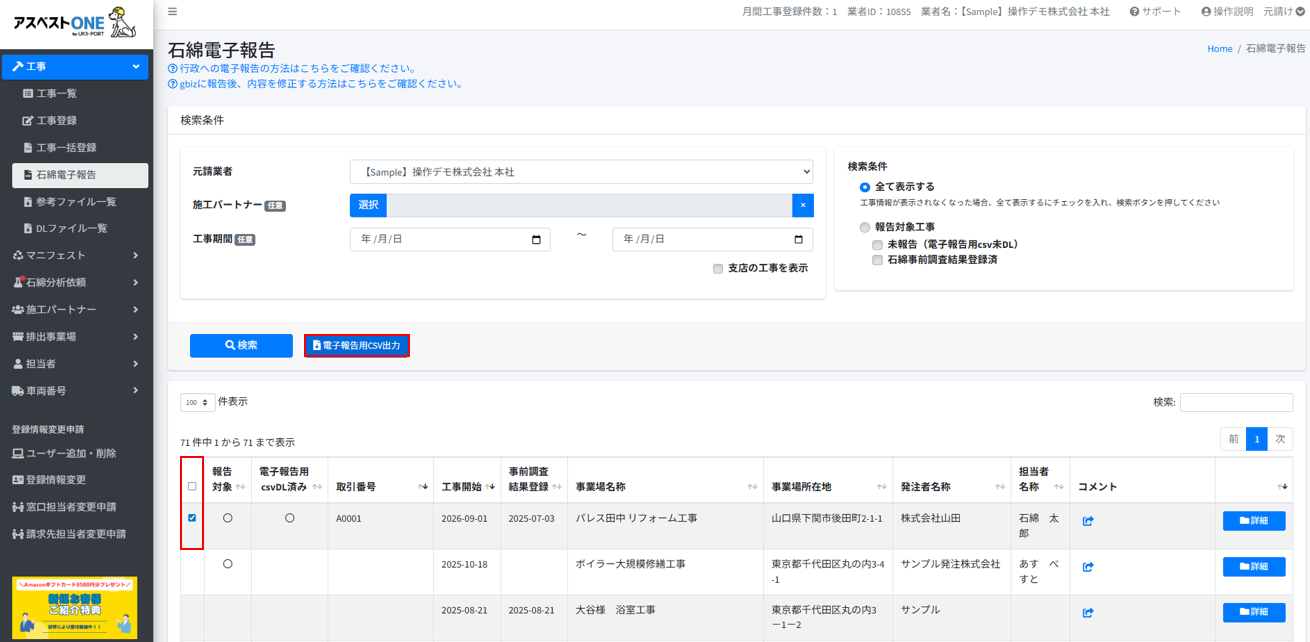Uncheck the A0001 row checkbox

192,518
